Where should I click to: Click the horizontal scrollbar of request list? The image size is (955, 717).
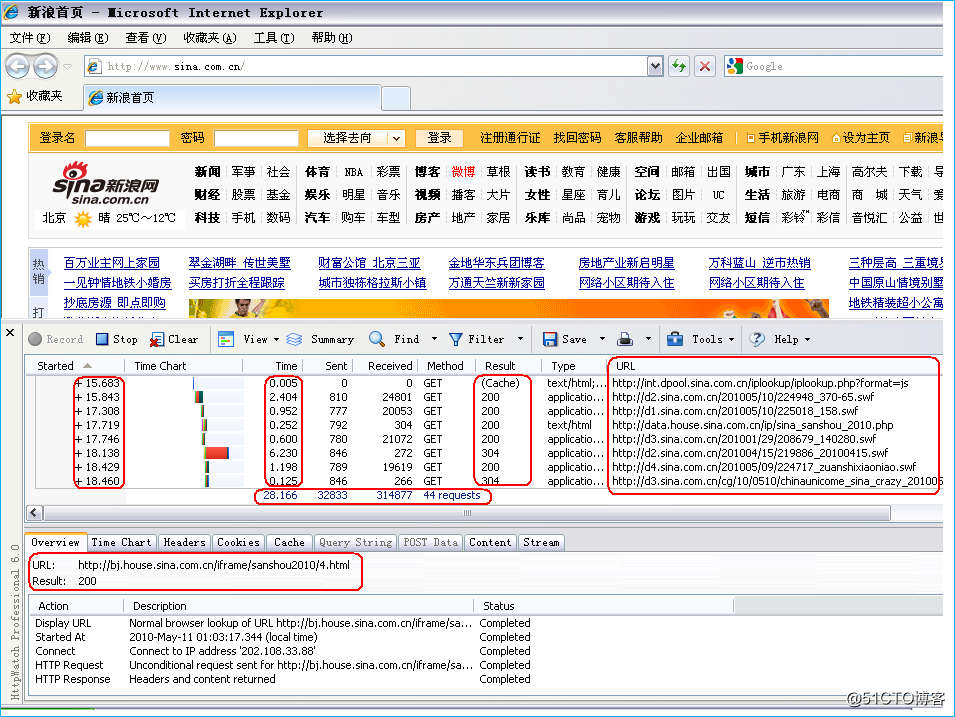[467, 513]
